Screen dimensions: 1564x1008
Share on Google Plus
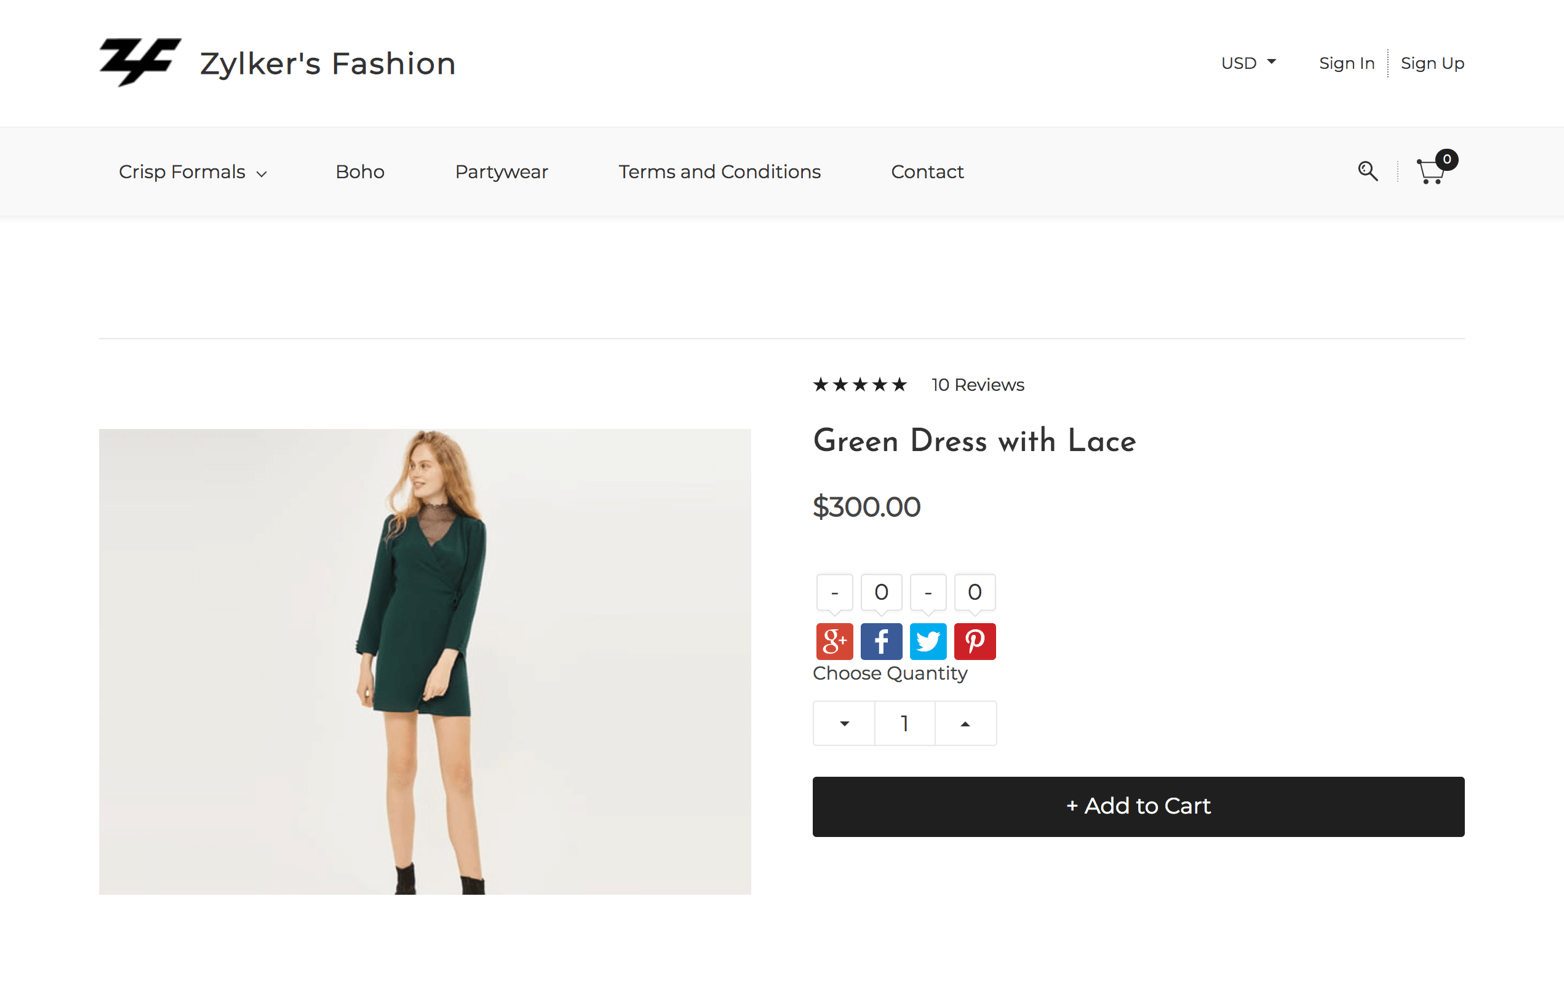tap(834, 641)
